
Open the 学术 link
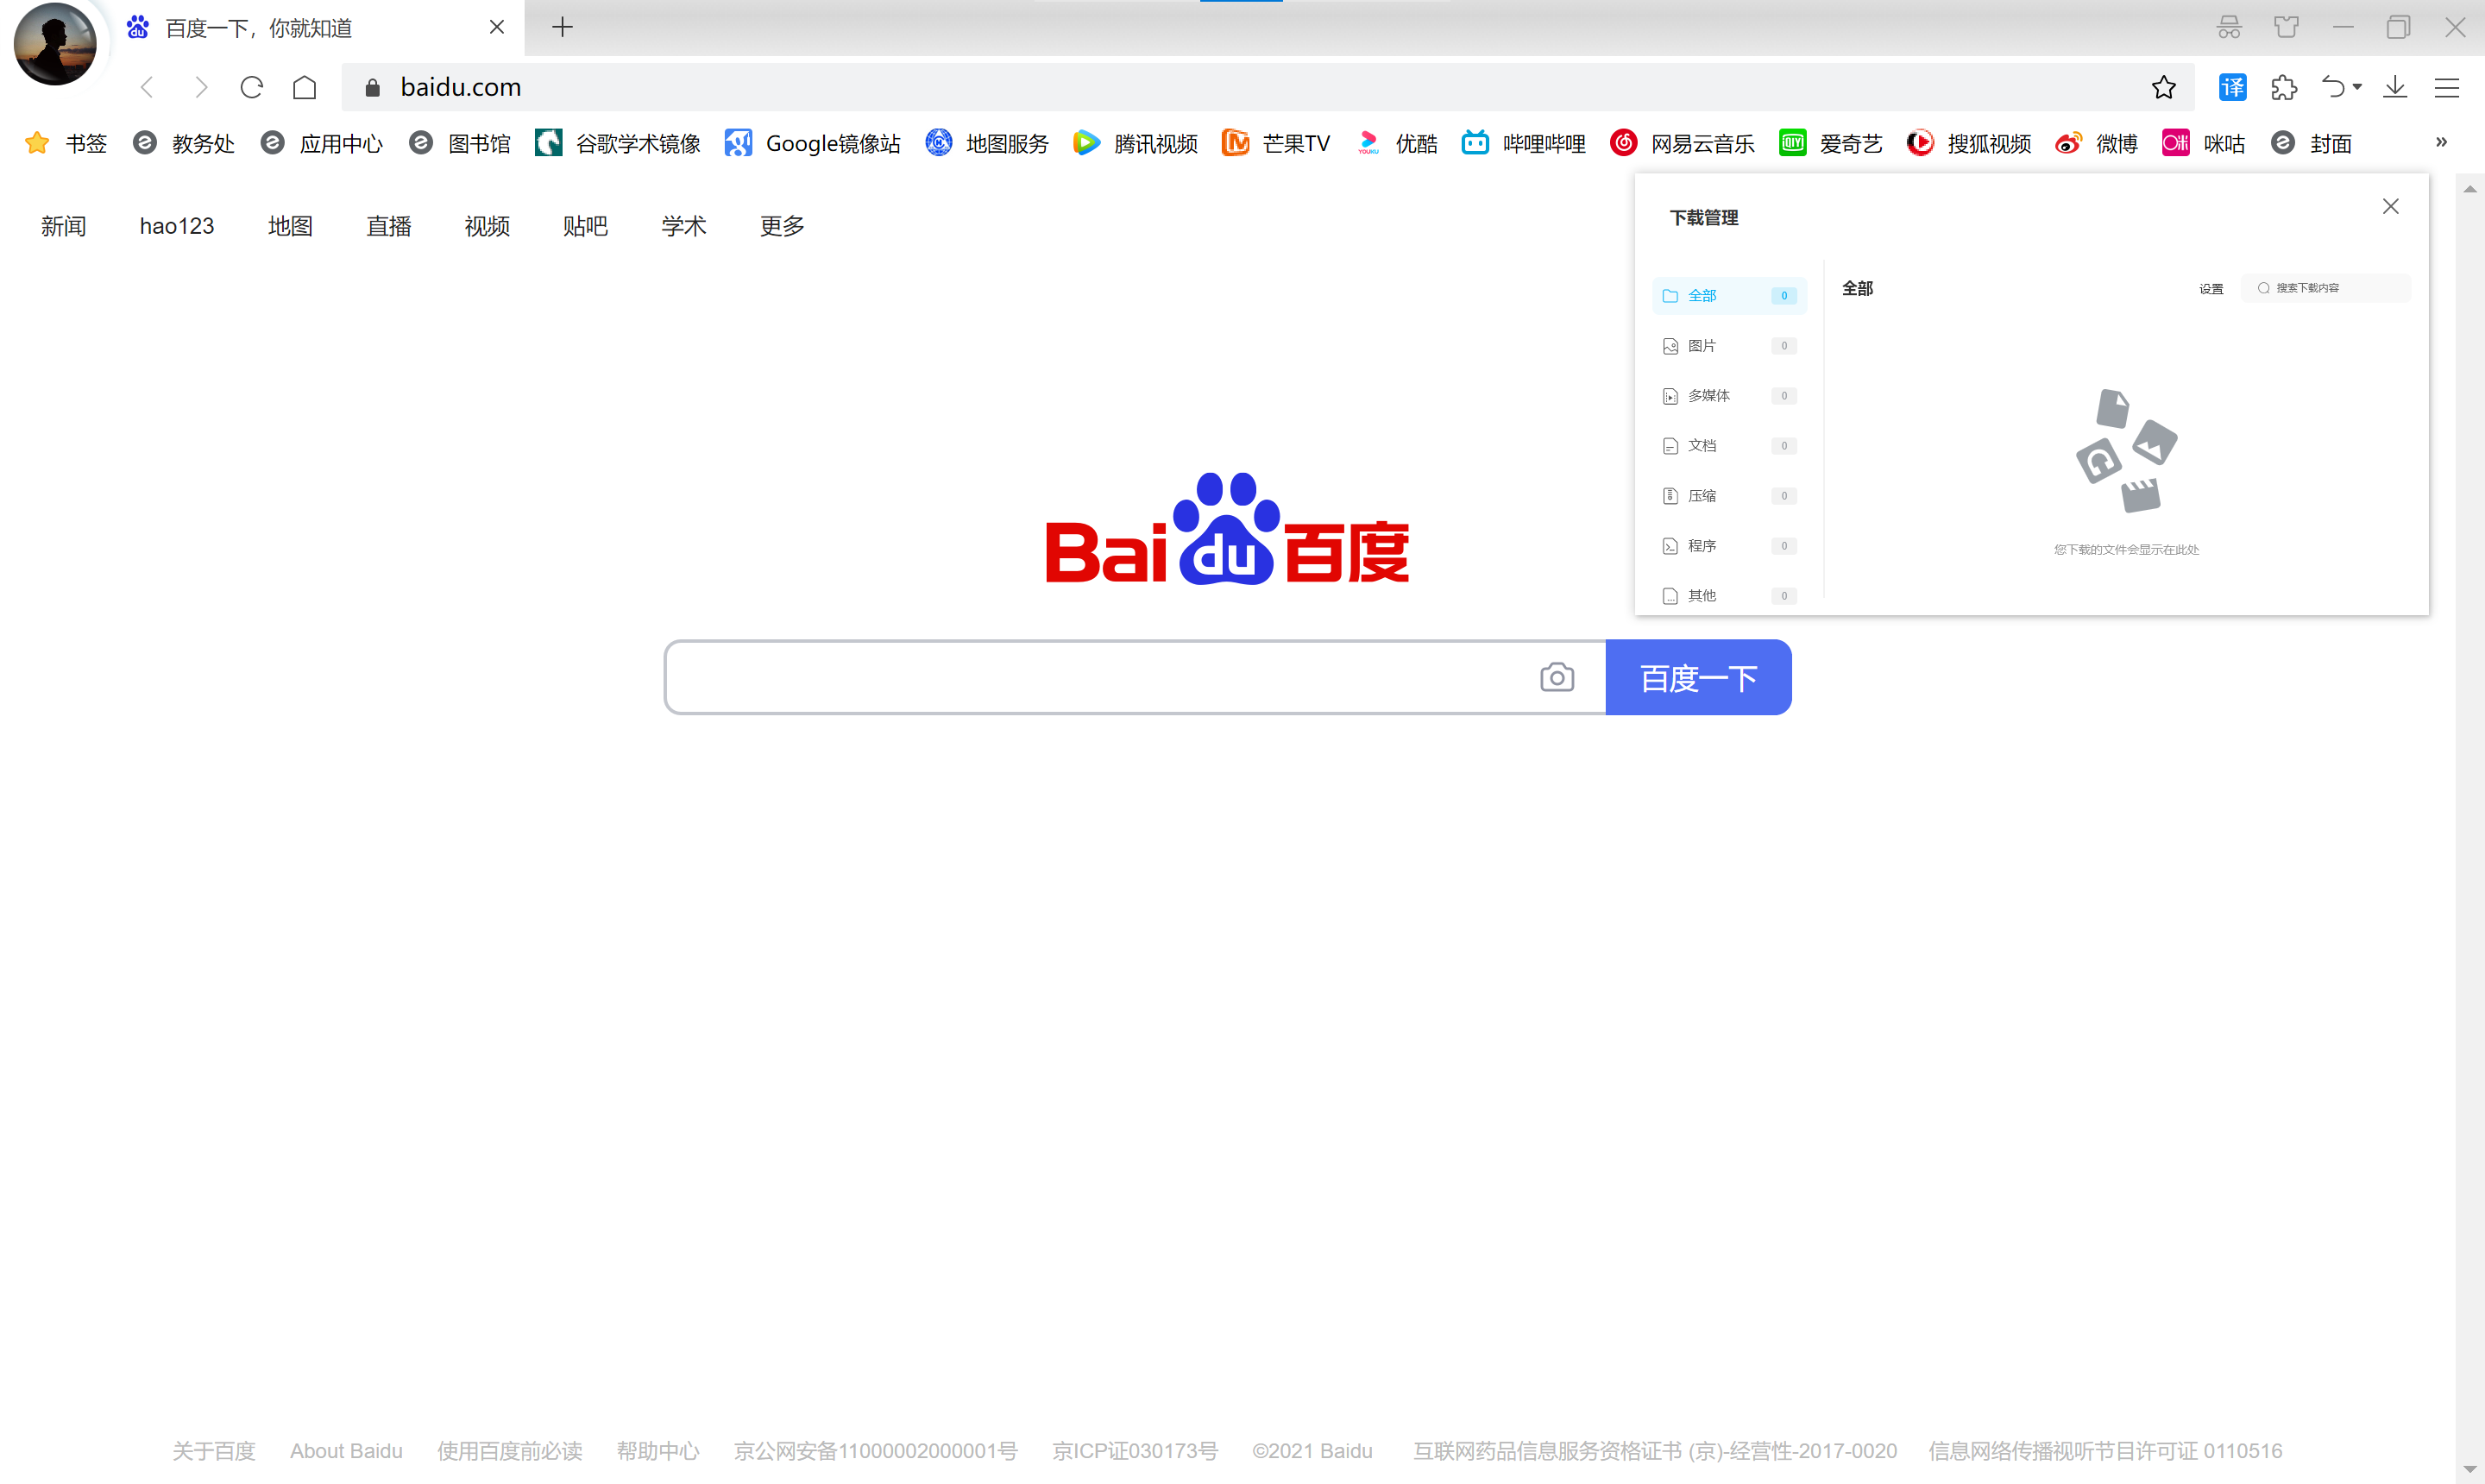[684, 226]
